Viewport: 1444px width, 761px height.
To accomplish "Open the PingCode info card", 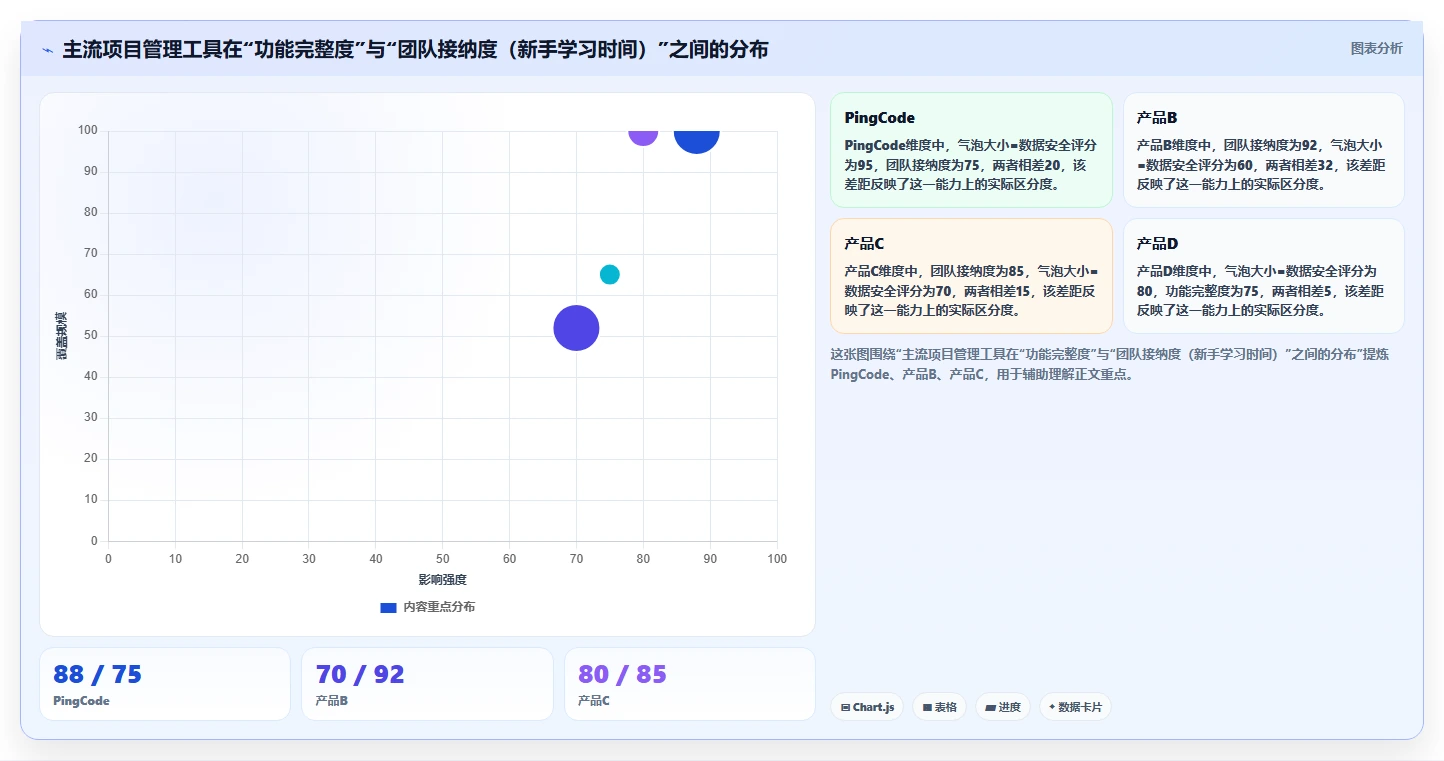I will click(971, 150).
